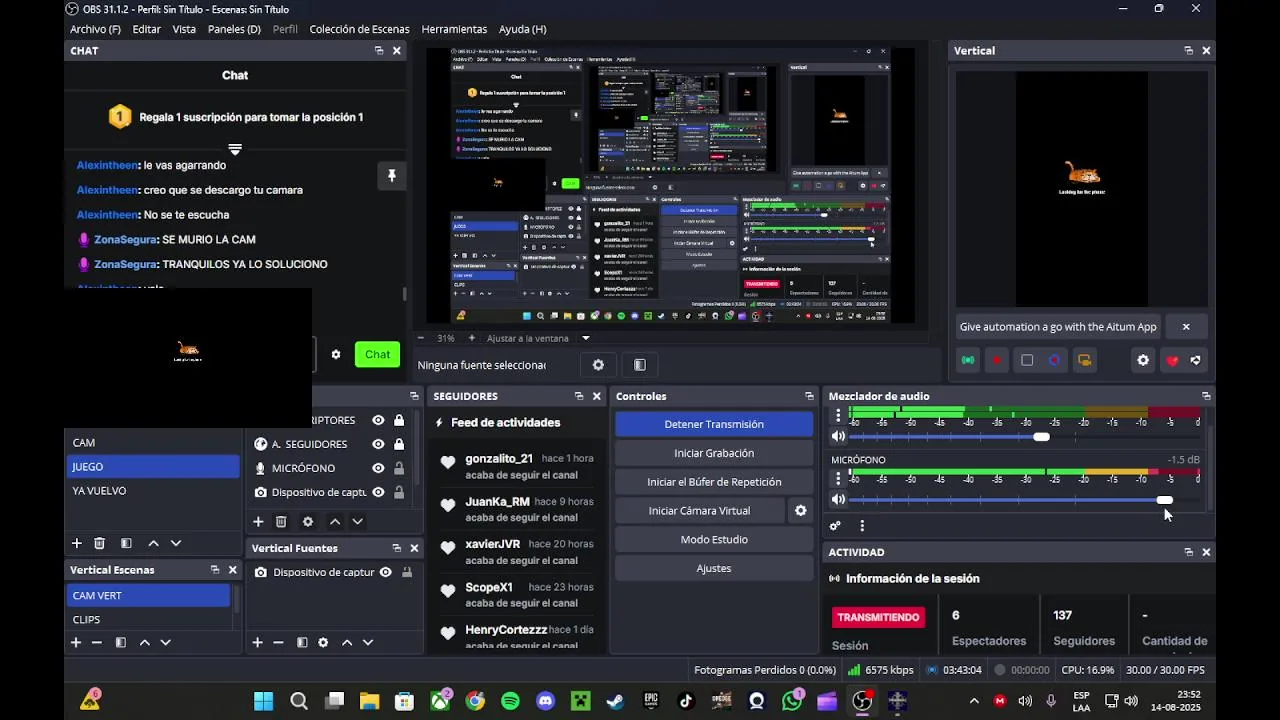The height and width of the screenshot is (720, 1280).
Task: Undock the Controles panel
Action: coord(809,396)
